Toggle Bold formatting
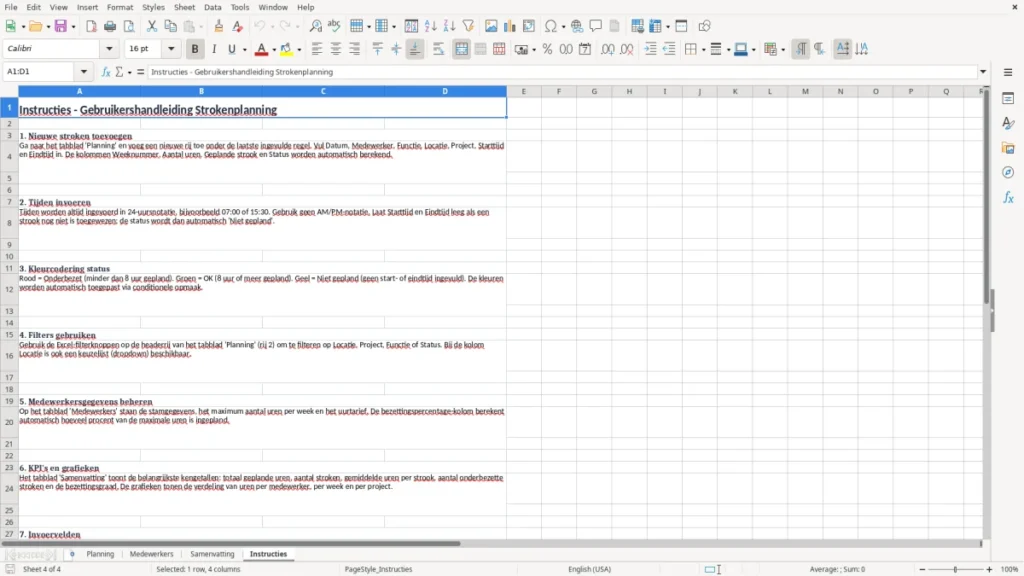Screen dimensions: 1024x576 pos(195,49)
